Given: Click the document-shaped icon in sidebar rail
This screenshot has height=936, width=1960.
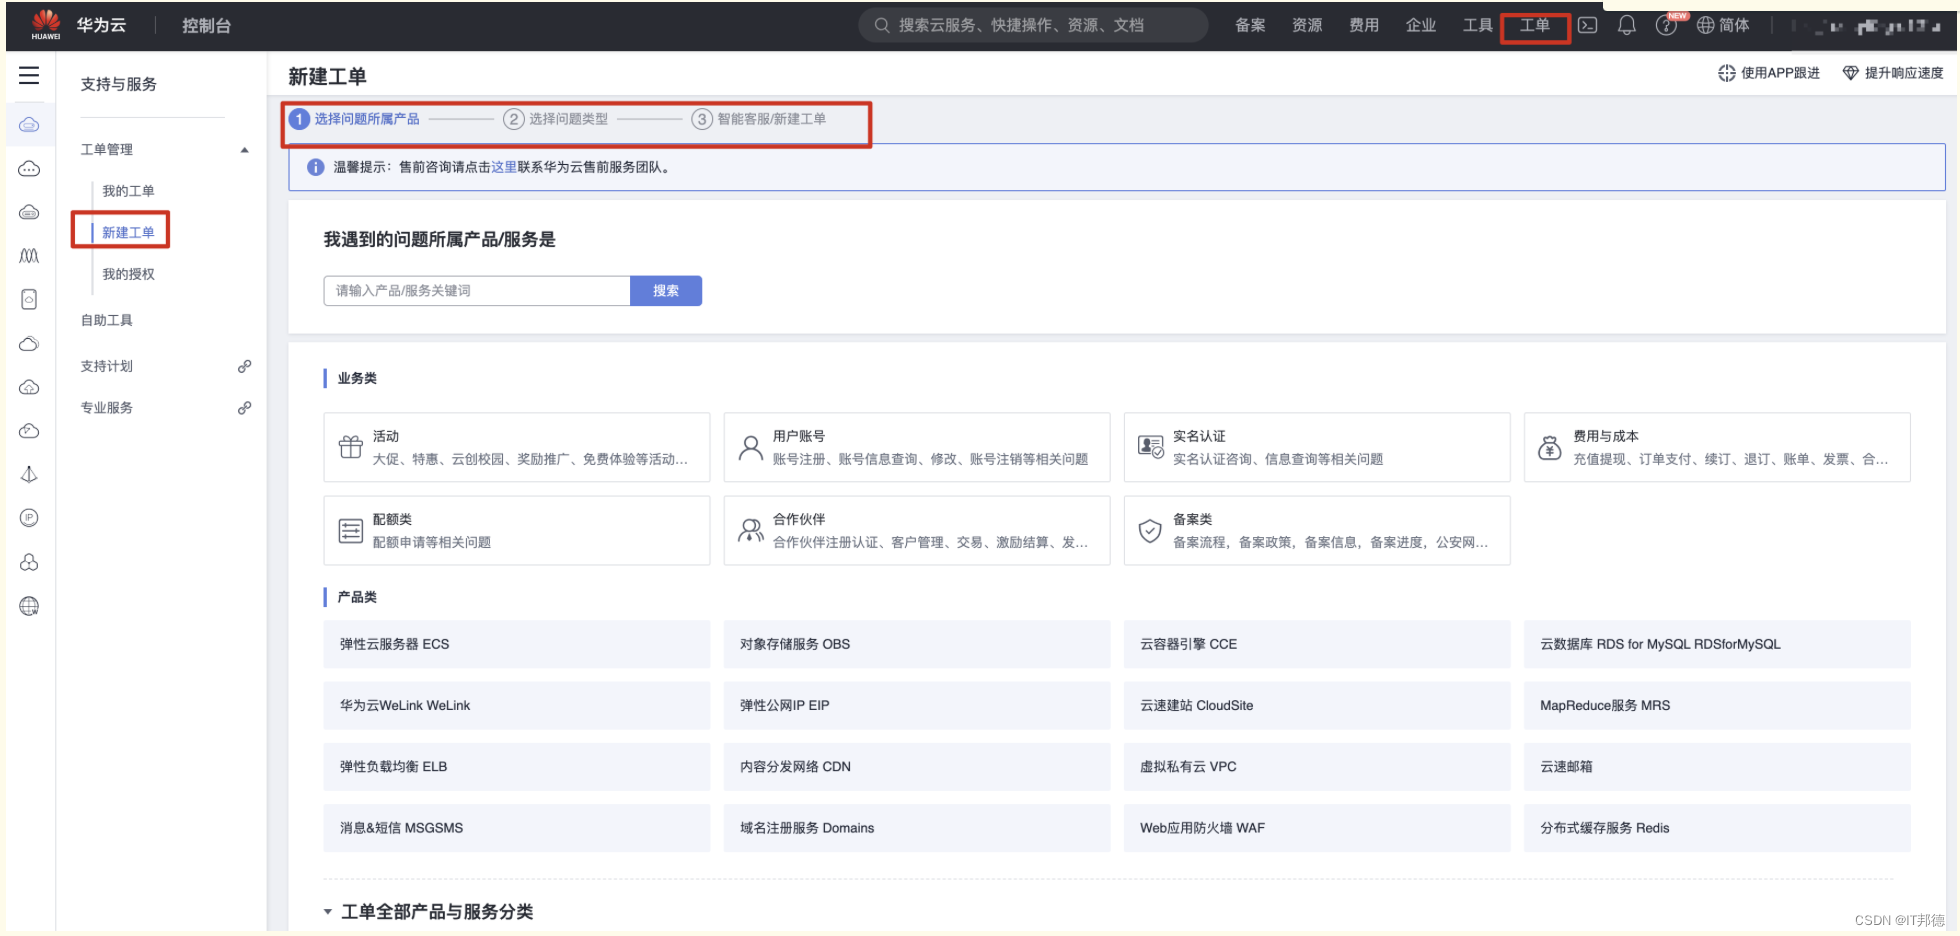Looking at the screenshot, I should pos(29,300).
